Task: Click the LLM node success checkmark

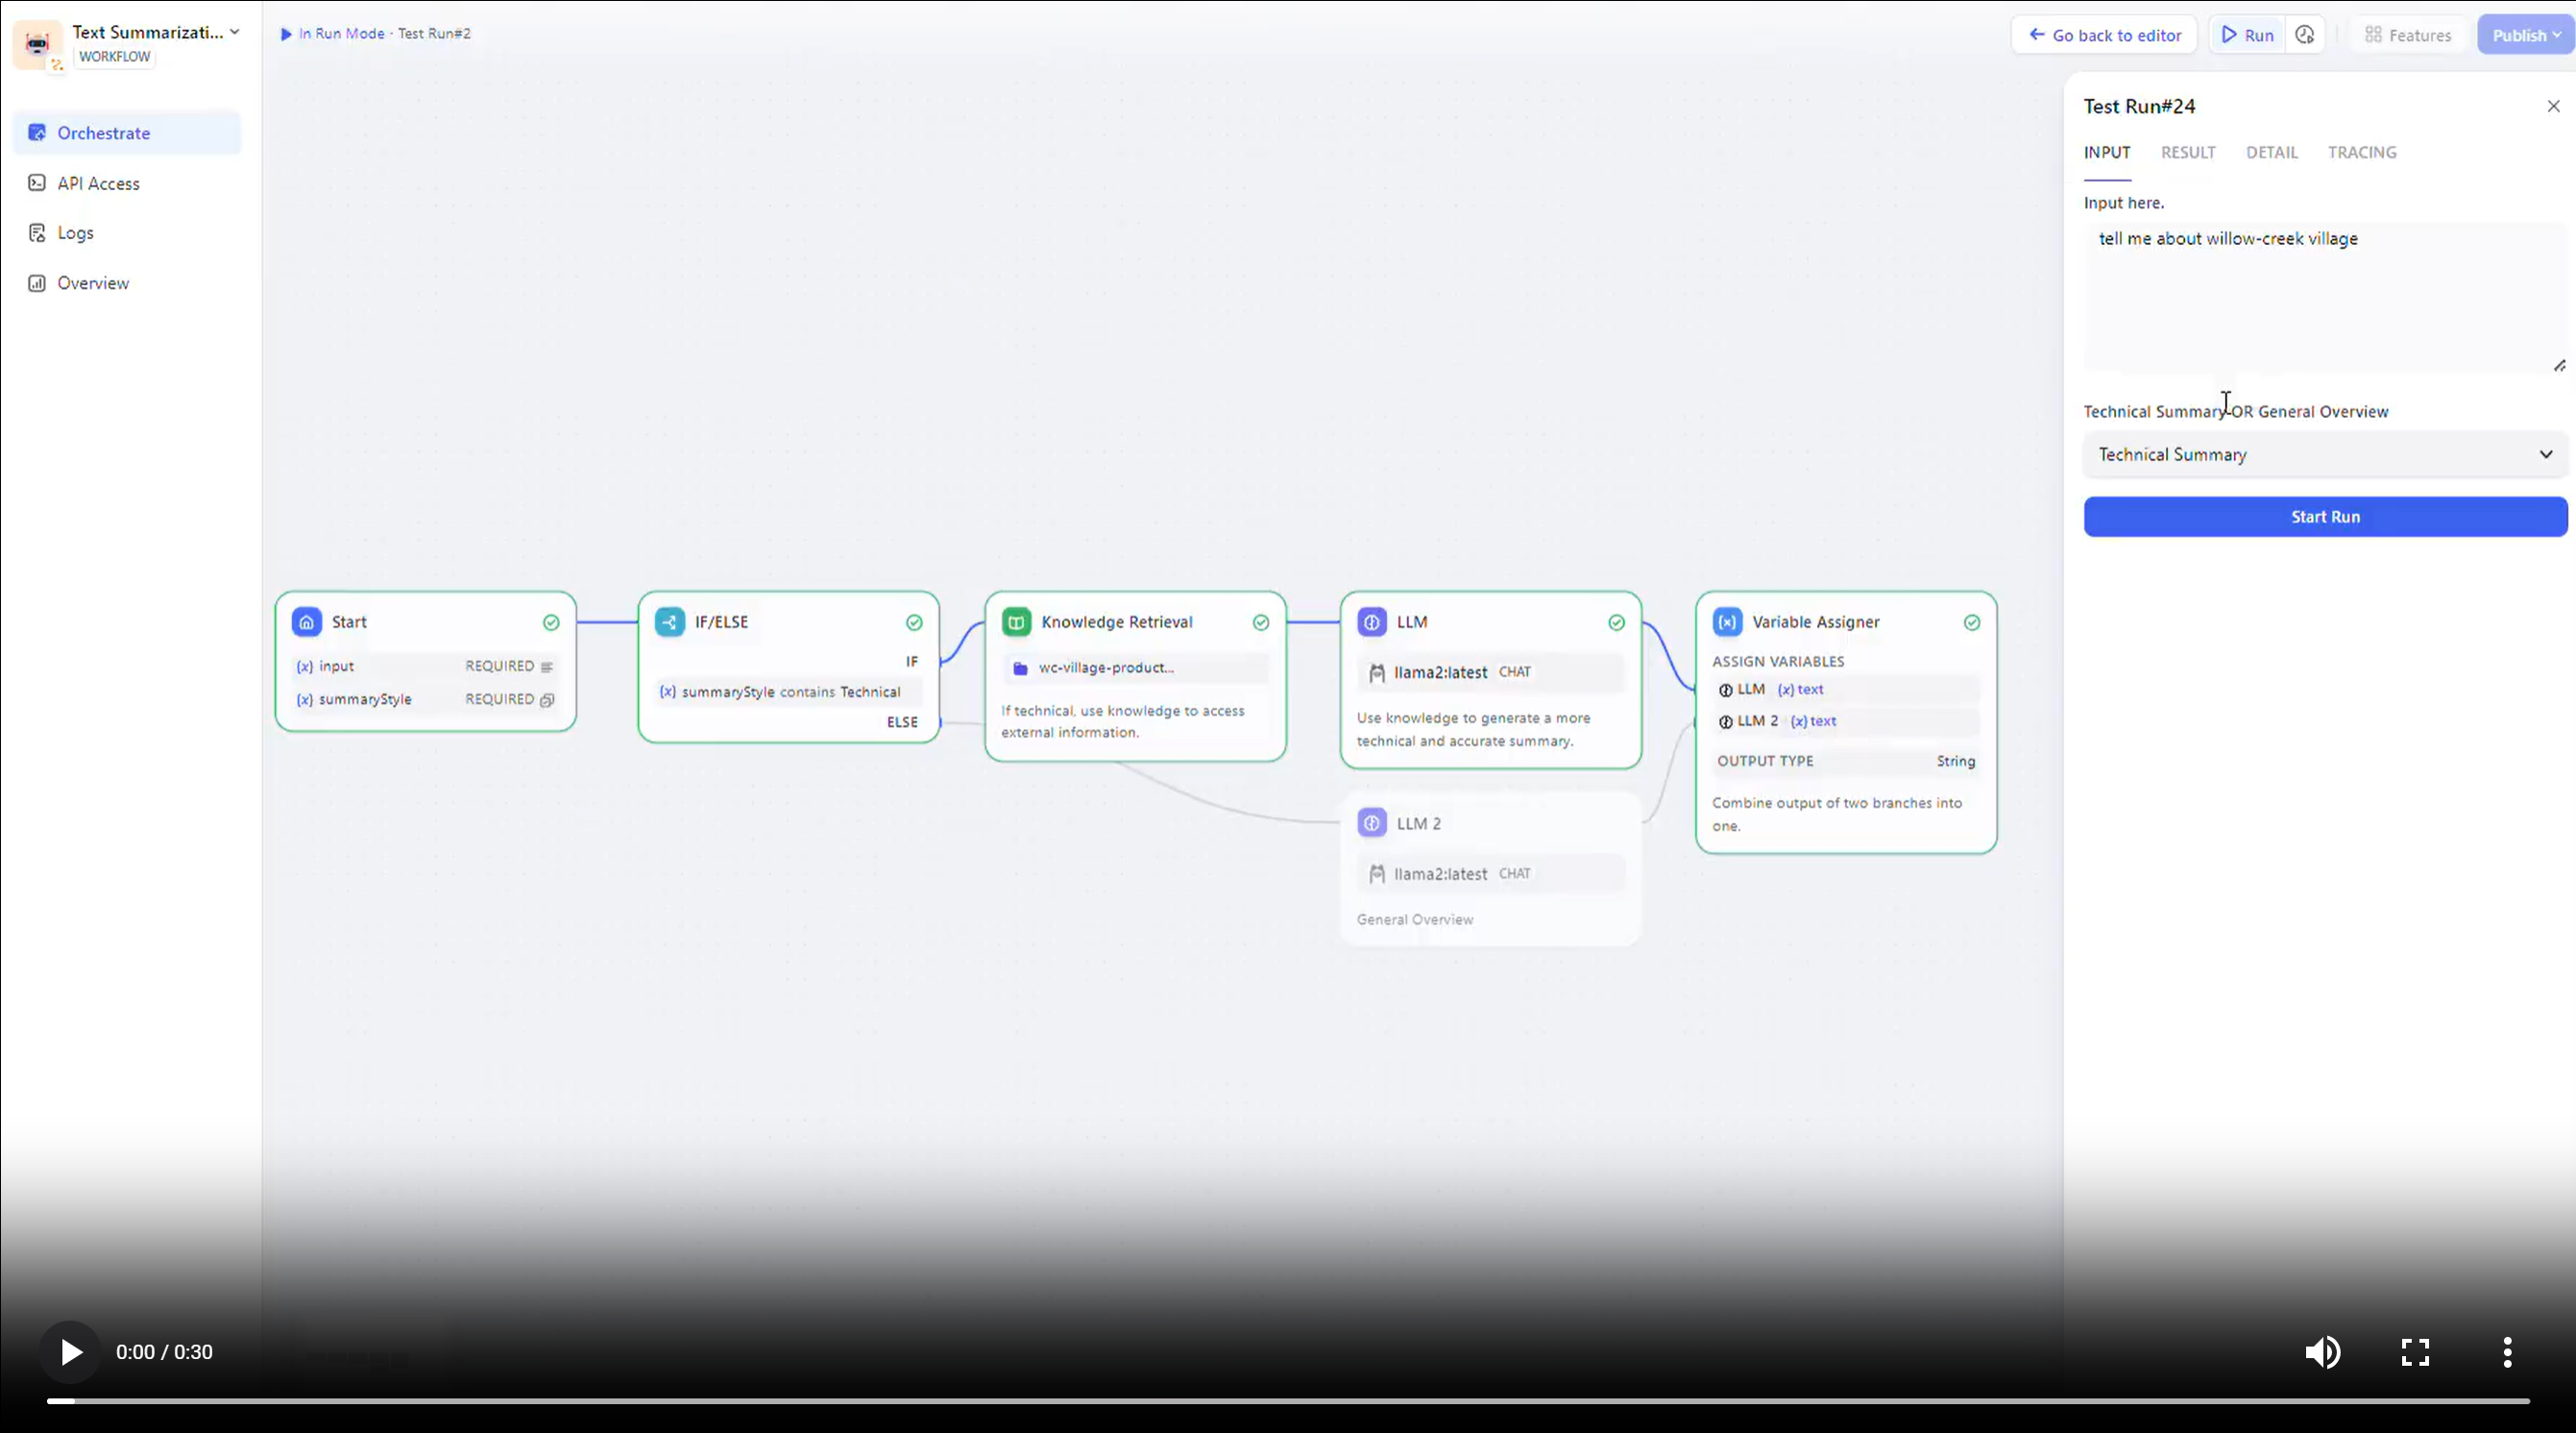Action: point(1616,623)
